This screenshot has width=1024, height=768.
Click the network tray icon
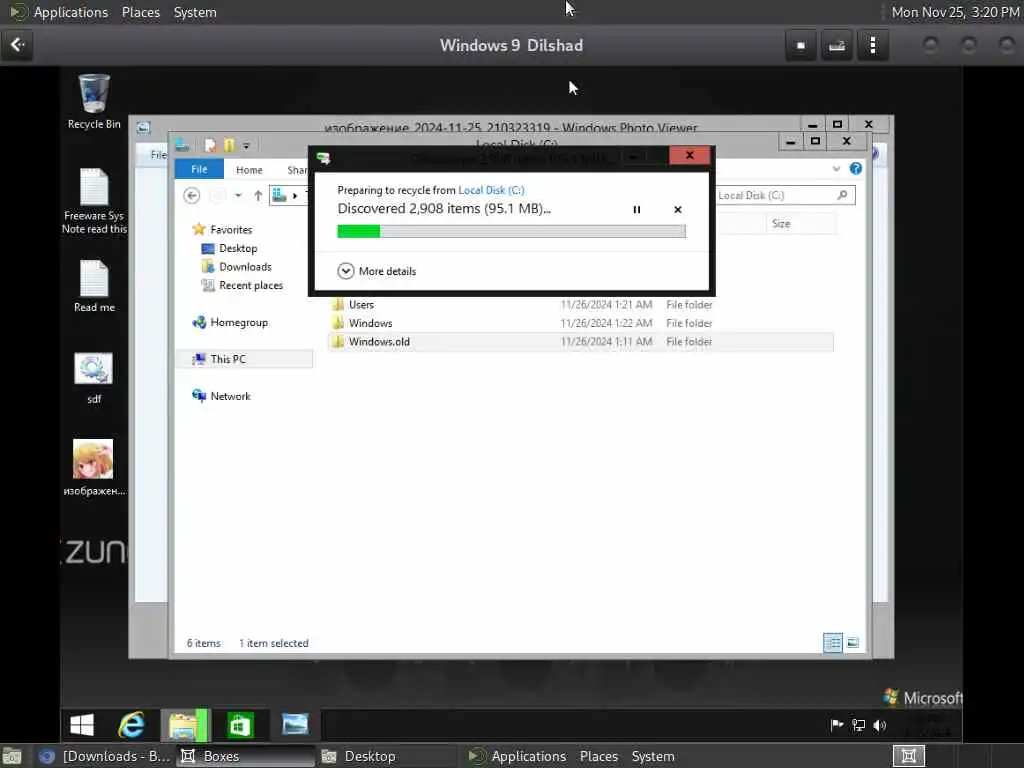[858, 725]
